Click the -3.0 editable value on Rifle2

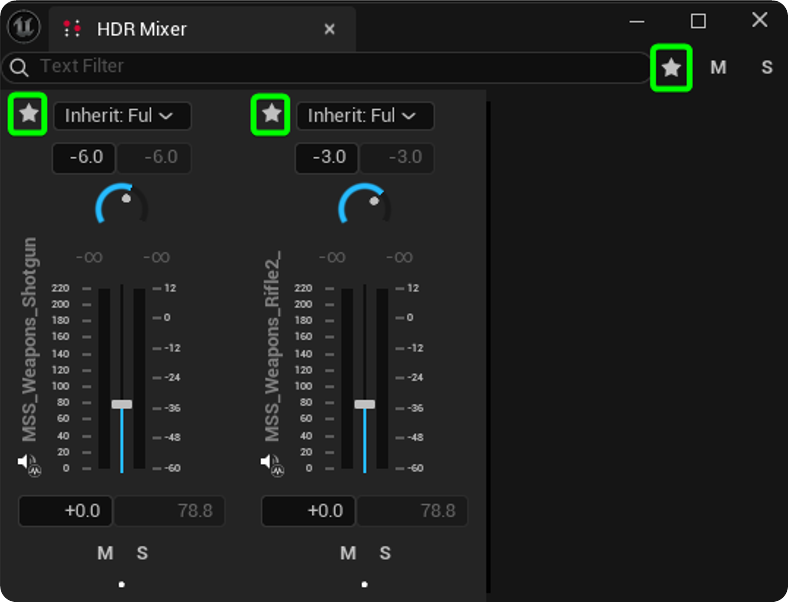(x=327, y=158)
